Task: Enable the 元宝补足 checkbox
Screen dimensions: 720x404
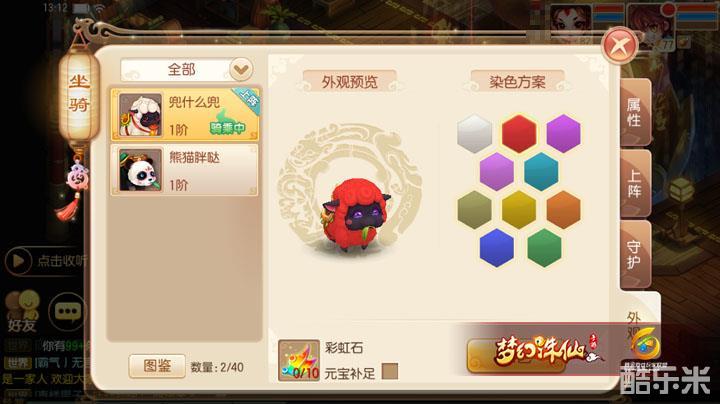Action: click(390, 371)
